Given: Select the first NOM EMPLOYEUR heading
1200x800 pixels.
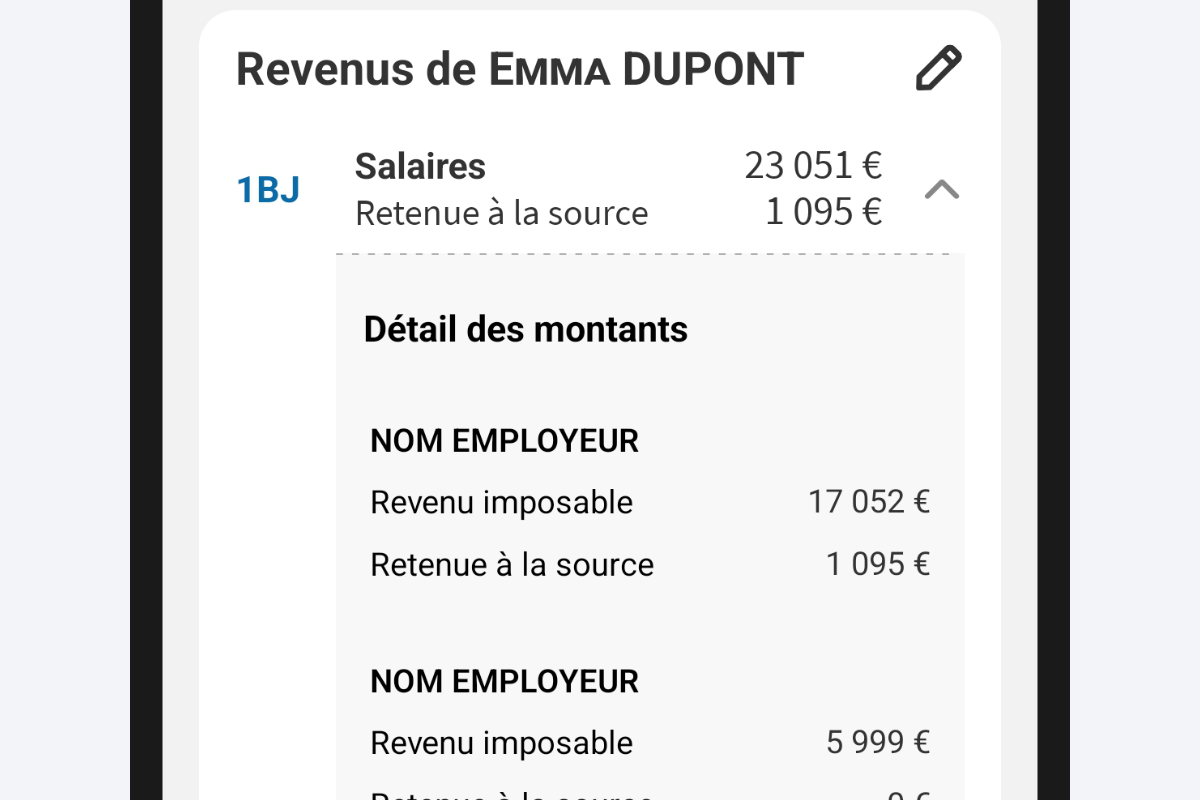Looking at the screenshot, I should [504, 441].
